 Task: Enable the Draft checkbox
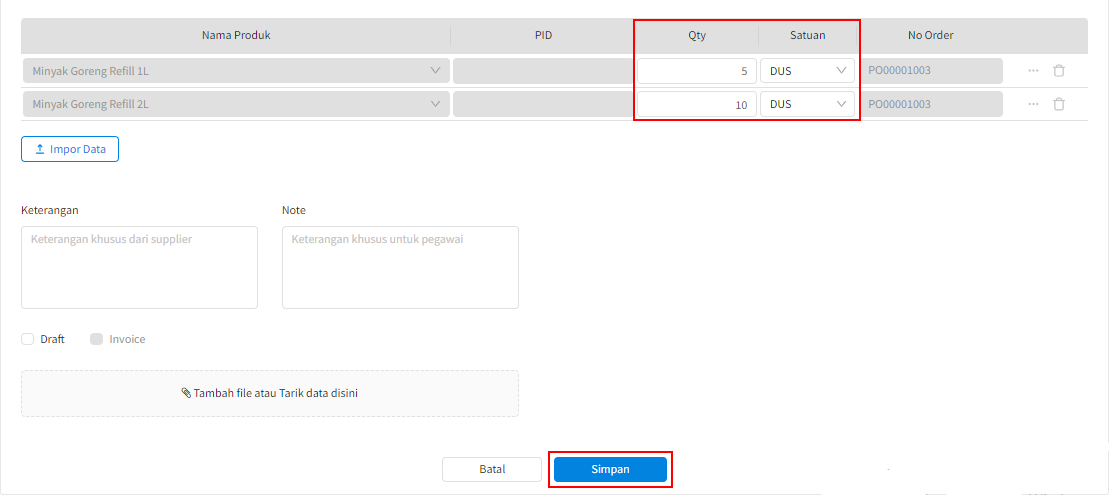(x=28, y=339)
